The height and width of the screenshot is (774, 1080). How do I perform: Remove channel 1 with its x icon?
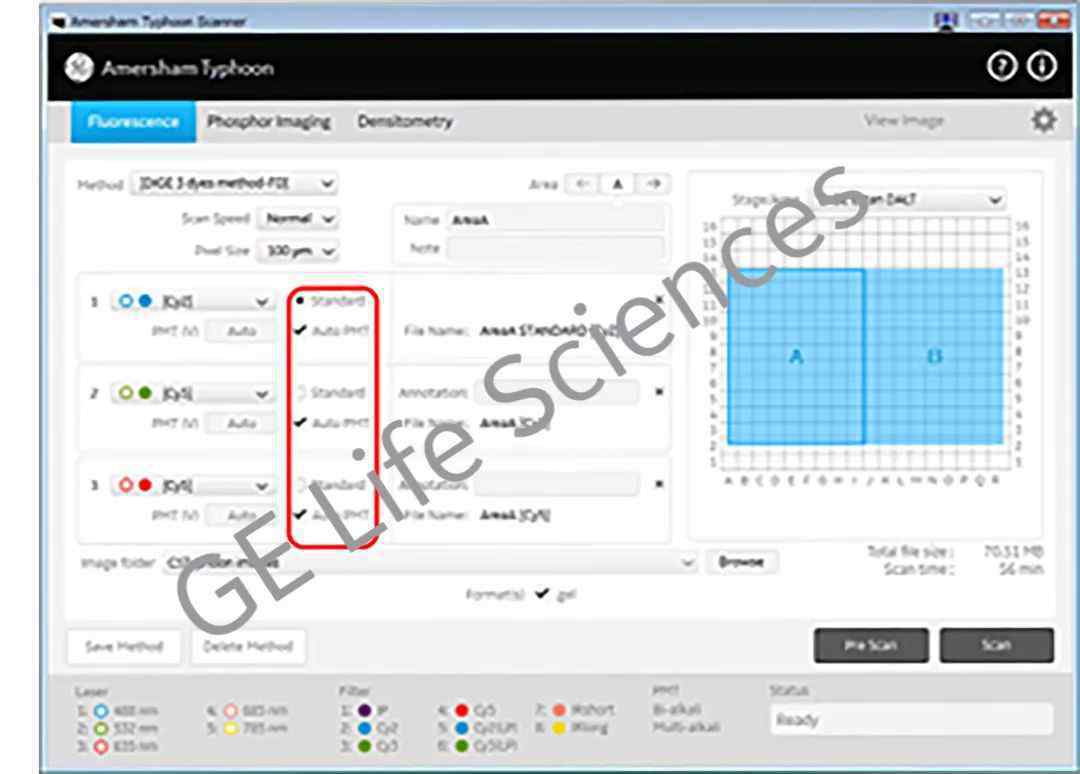[x=659, y=300]
